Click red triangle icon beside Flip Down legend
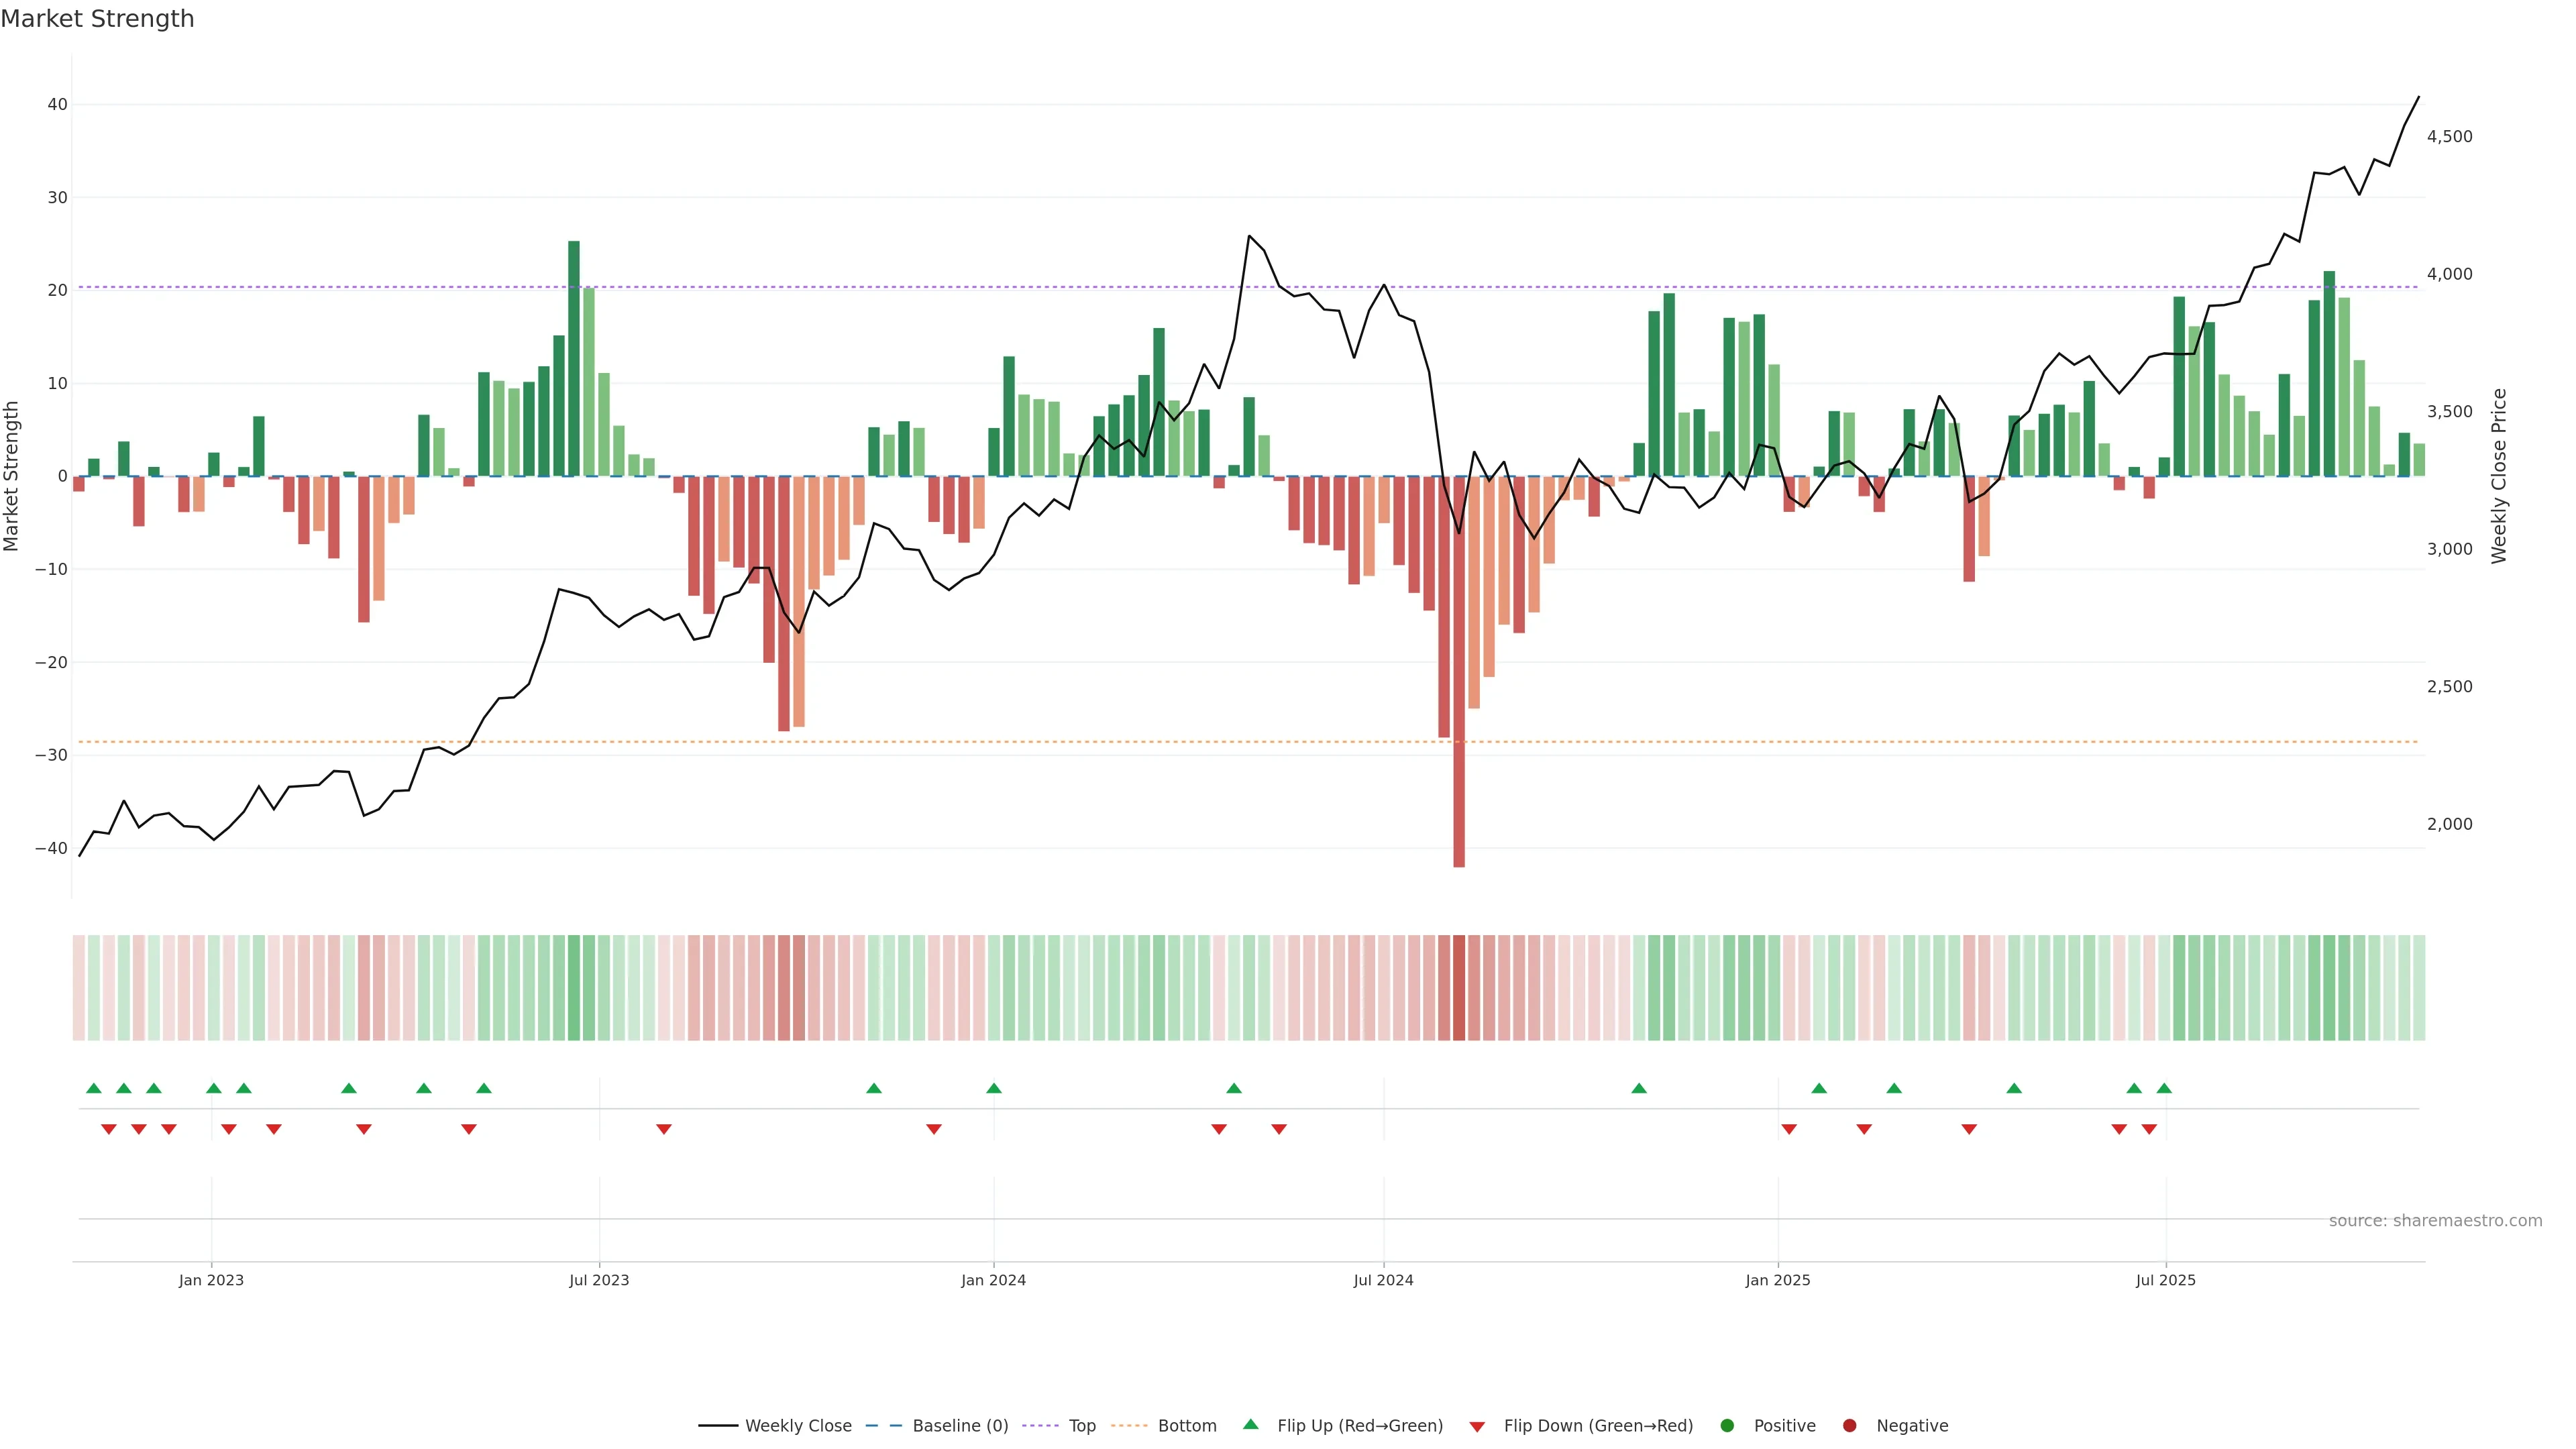The width and height of the screenshot is (2576, 1449). 1477,1427
